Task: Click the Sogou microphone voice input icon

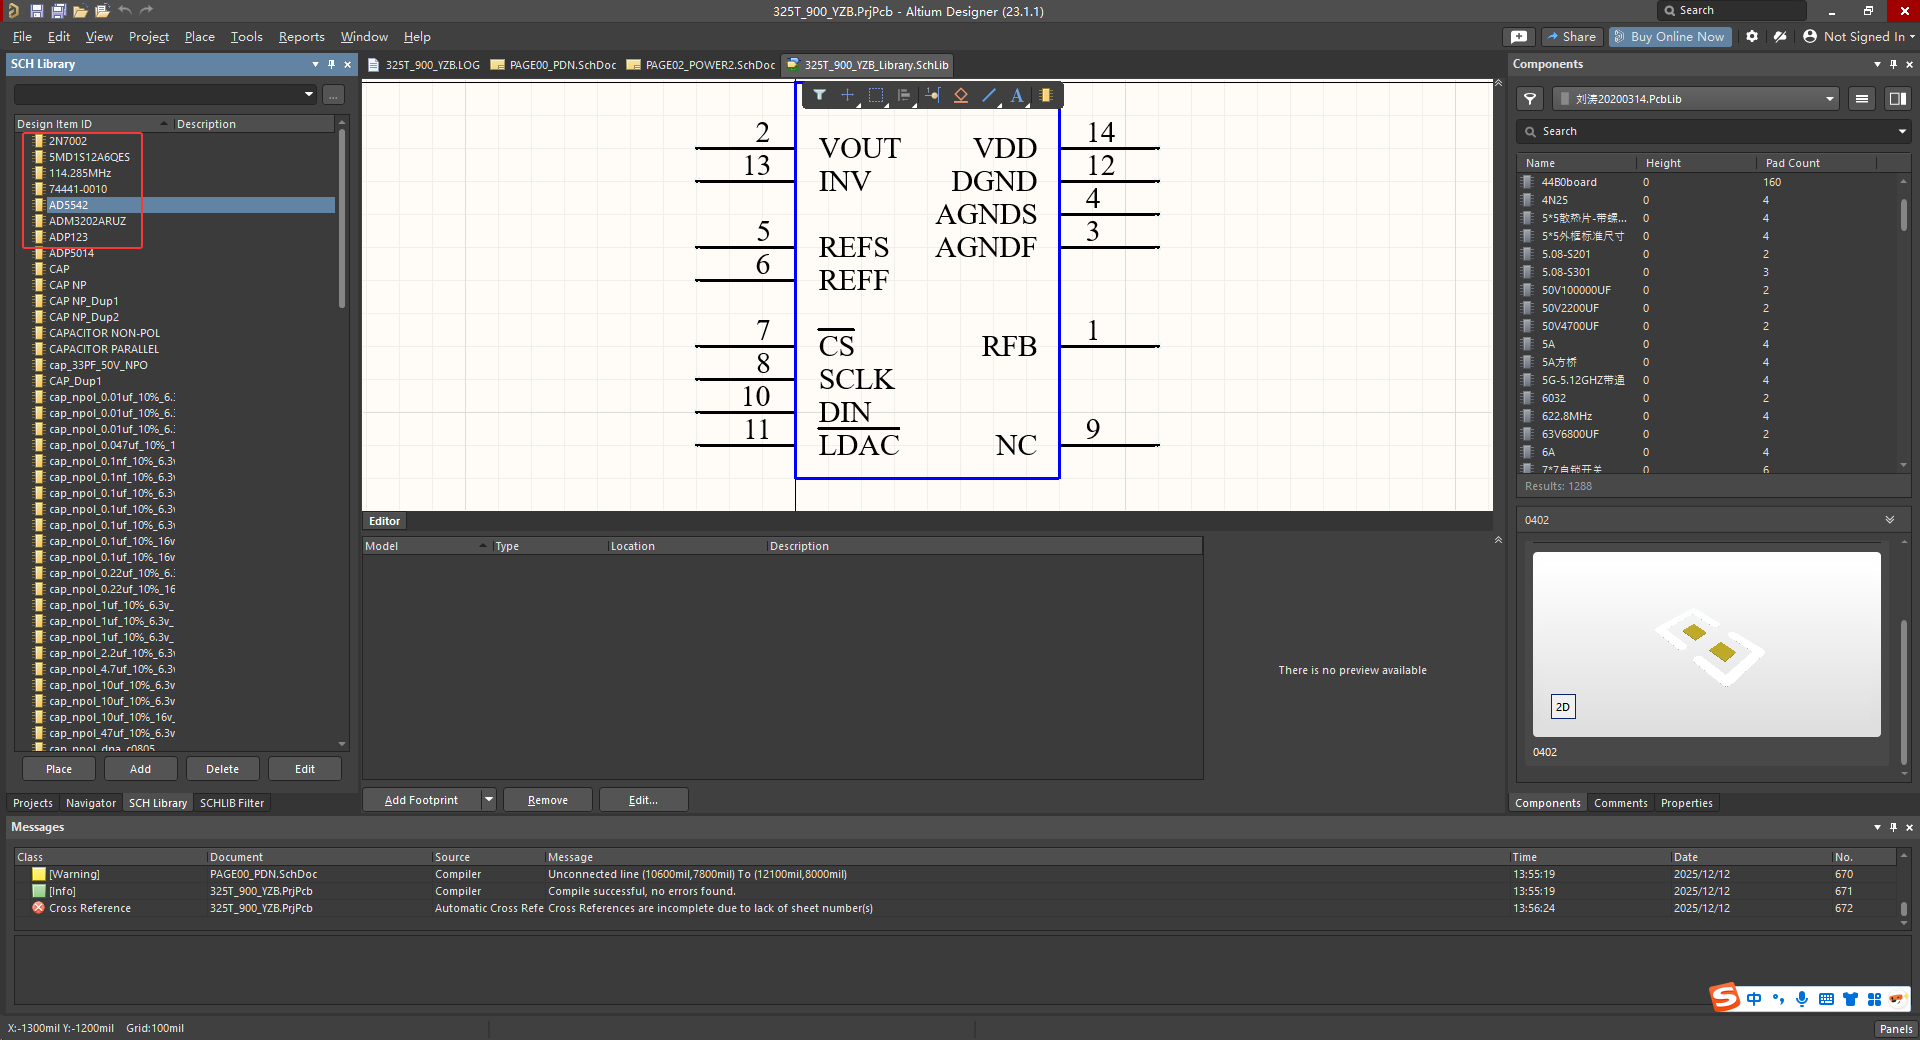Action: [1802, 999]
